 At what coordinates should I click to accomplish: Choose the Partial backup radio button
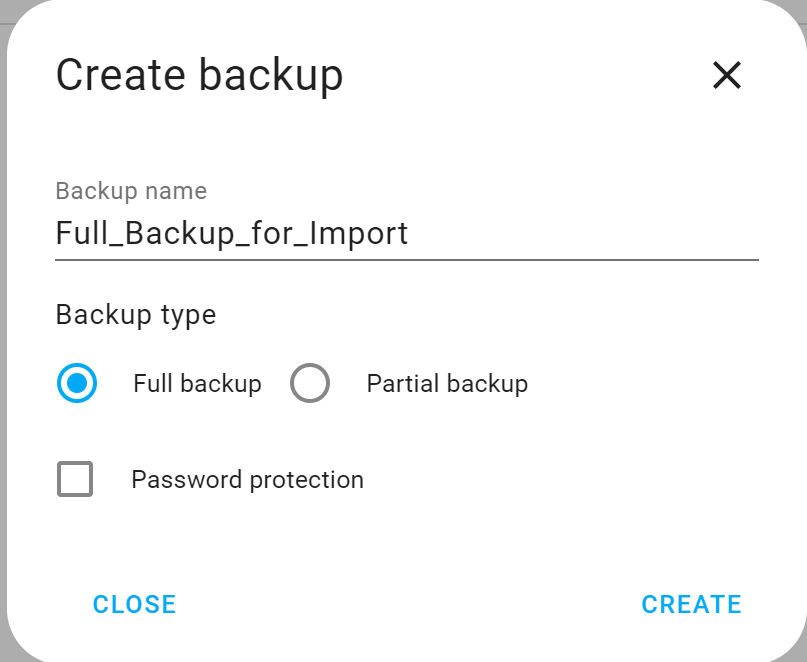pyautogui.click(x=310, y=383)
